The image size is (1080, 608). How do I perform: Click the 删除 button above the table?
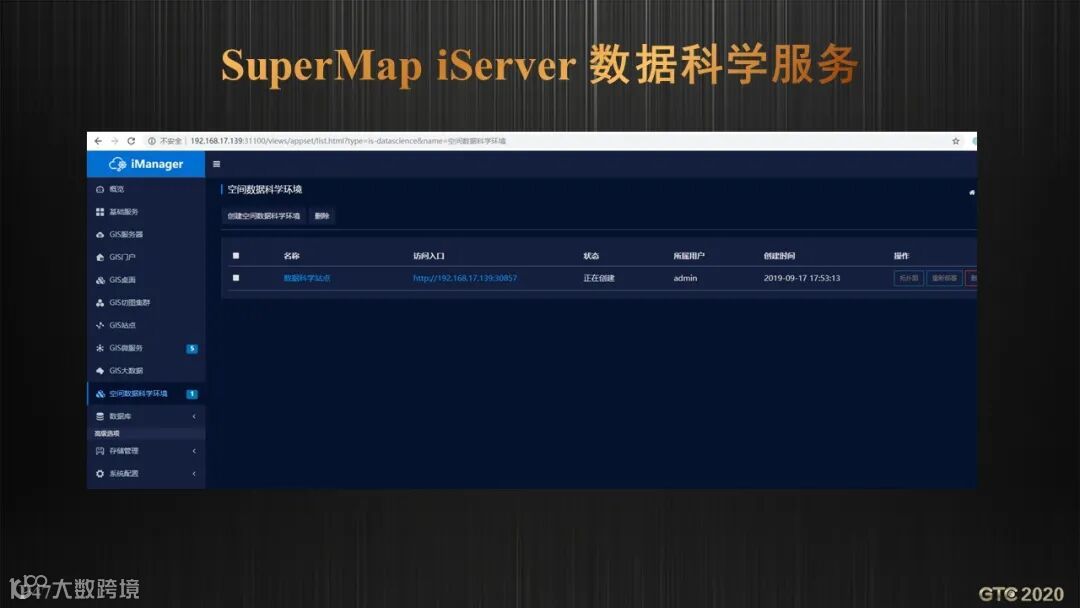click(322, 216)
